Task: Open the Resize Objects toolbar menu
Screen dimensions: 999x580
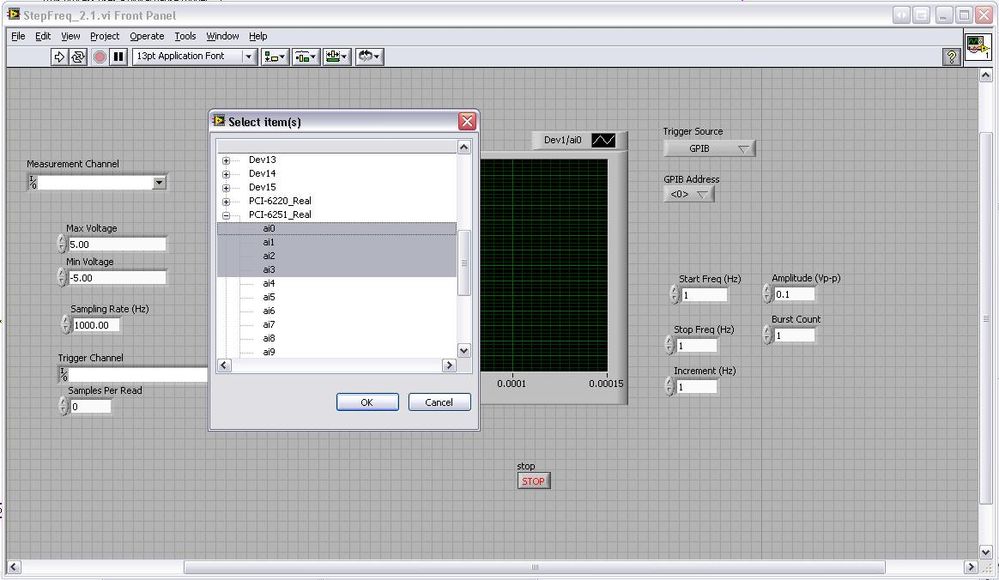Action: [337, 57]
